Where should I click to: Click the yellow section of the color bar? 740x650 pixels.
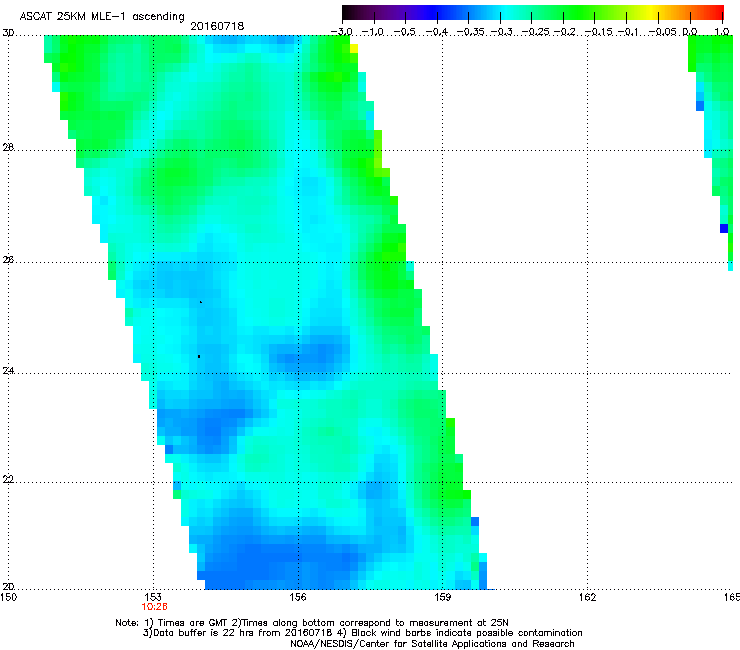pos(654,12)
